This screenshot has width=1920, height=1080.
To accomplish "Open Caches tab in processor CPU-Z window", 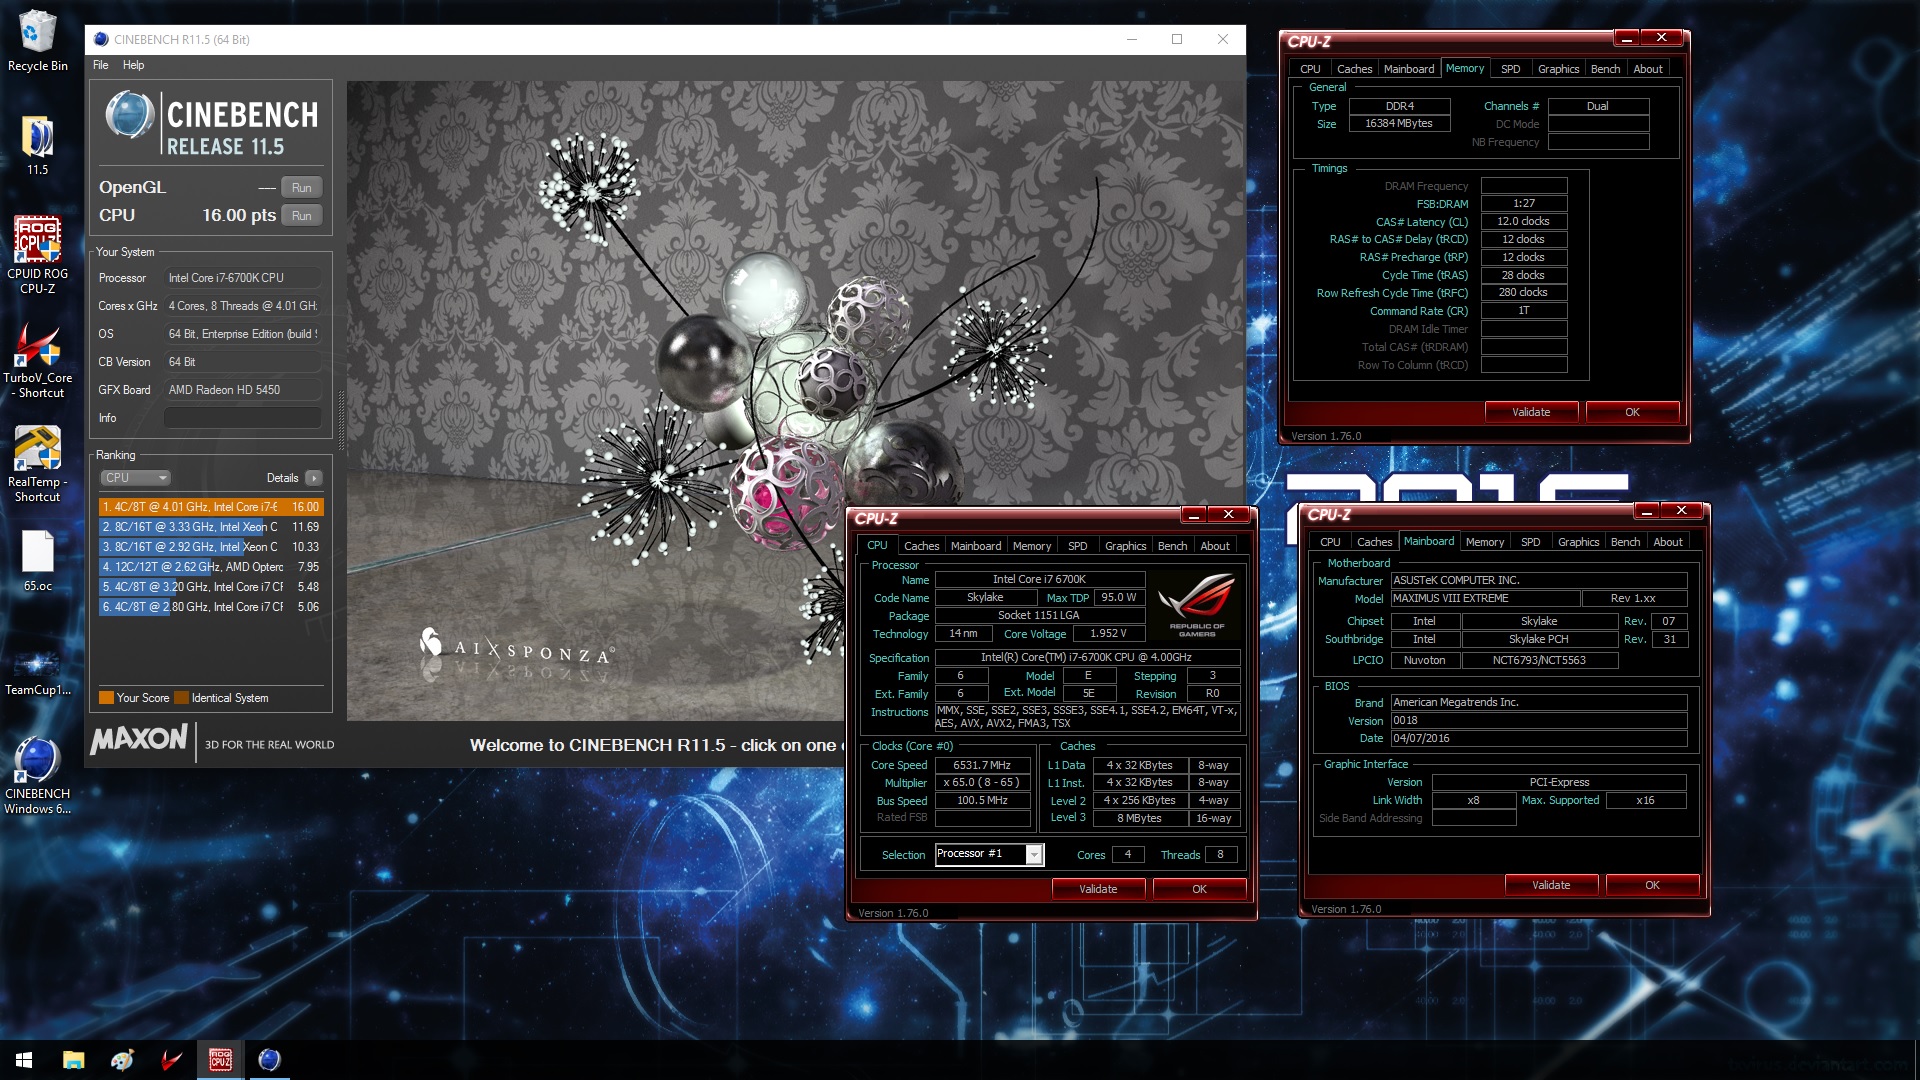I will [921, 546].
